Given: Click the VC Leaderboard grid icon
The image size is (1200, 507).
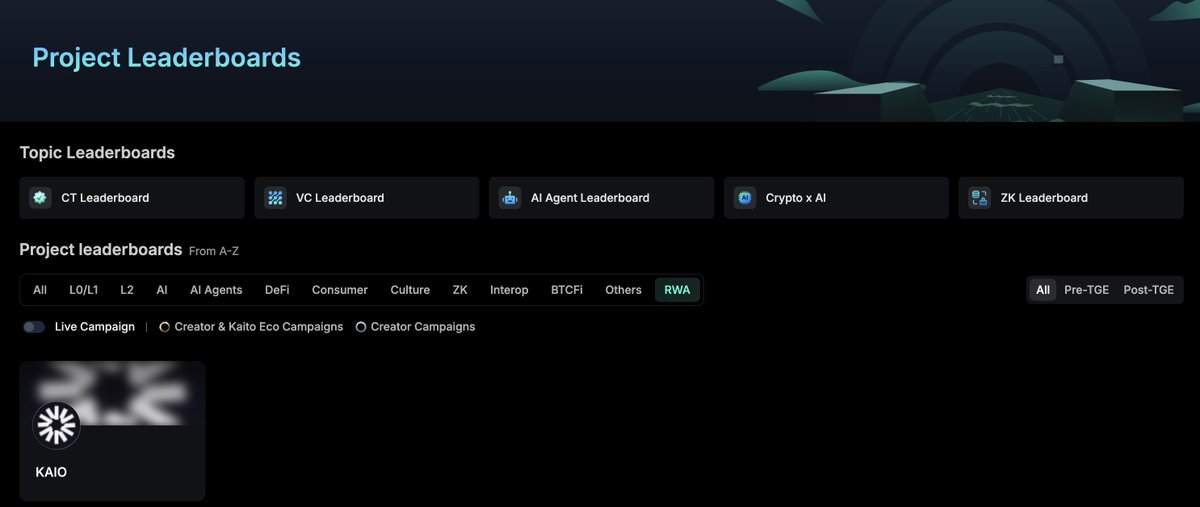Looking at the screenshot, I should coord(275,198).
